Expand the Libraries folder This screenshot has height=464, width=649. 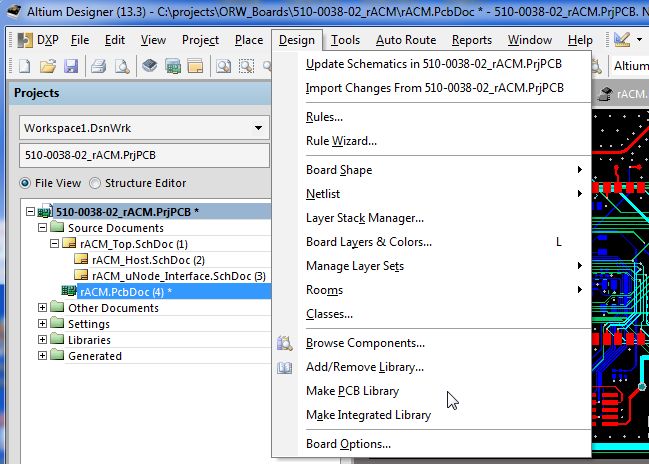click(x=42, y=340)
